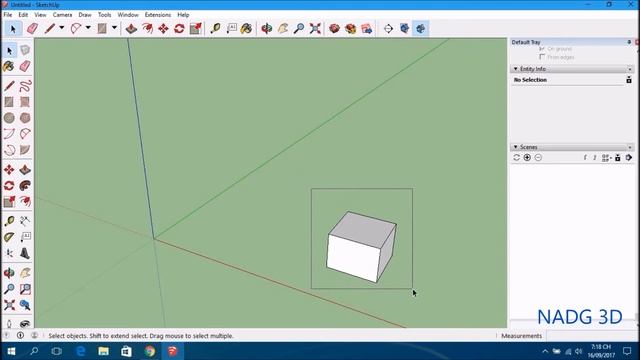
Task: Select the Move tool in the top toolbar
Action: pos(163,29)
